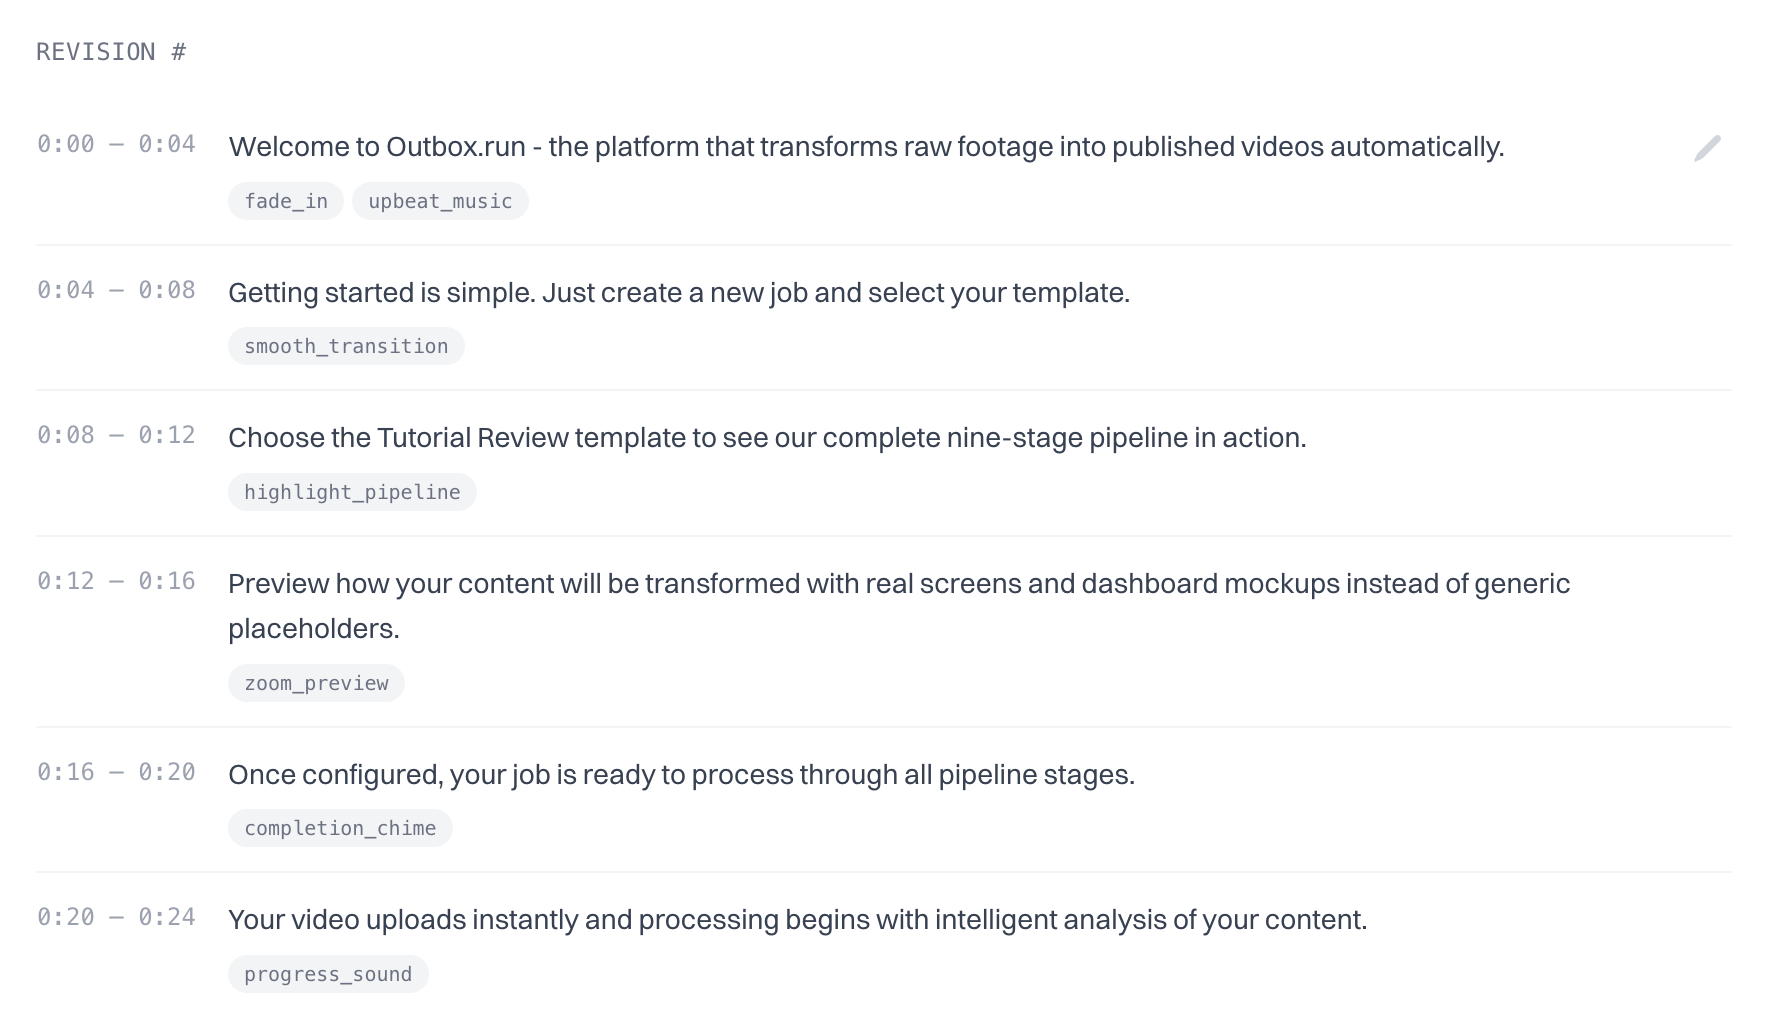Select the "Preview how your content" script text
Viewport: 1768px width, 1010px height.
pos(898,584)
